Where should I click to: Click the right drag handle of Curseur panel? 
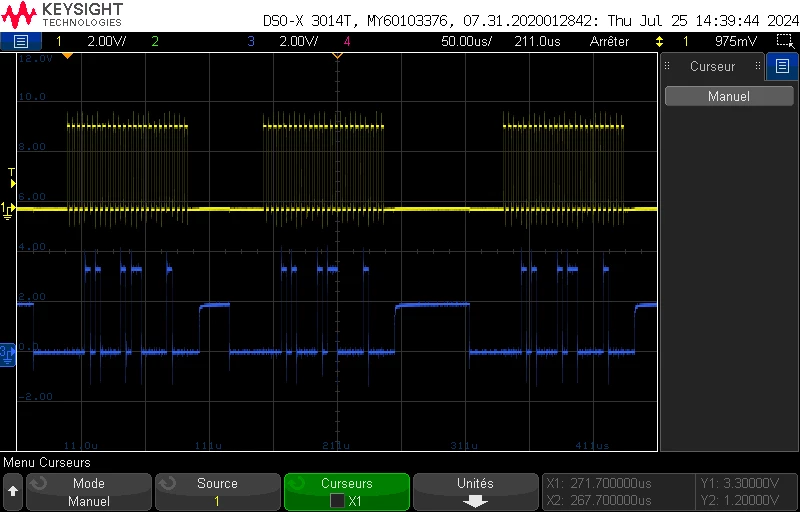pyautogui.click(x=758, y=66)
